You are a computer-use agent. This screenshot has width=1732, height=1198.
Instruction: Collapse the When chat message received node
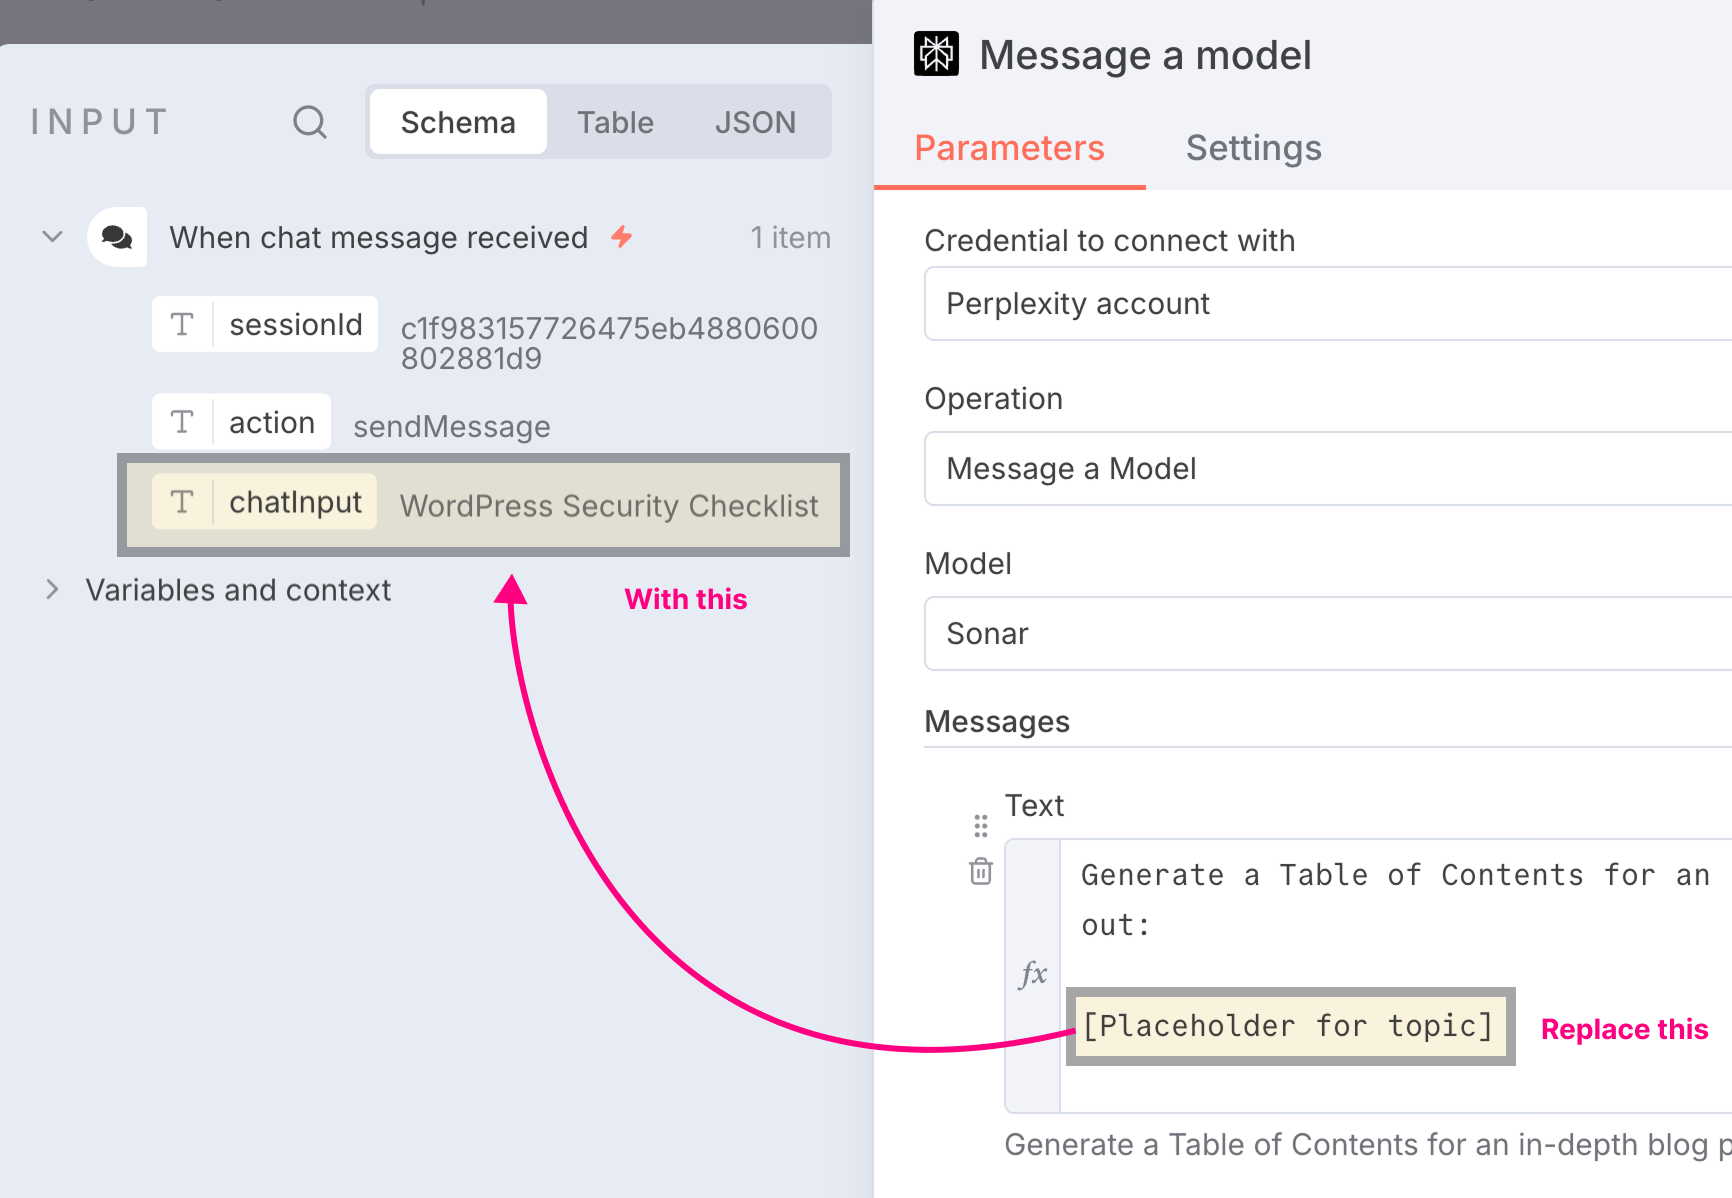(53, 237)
